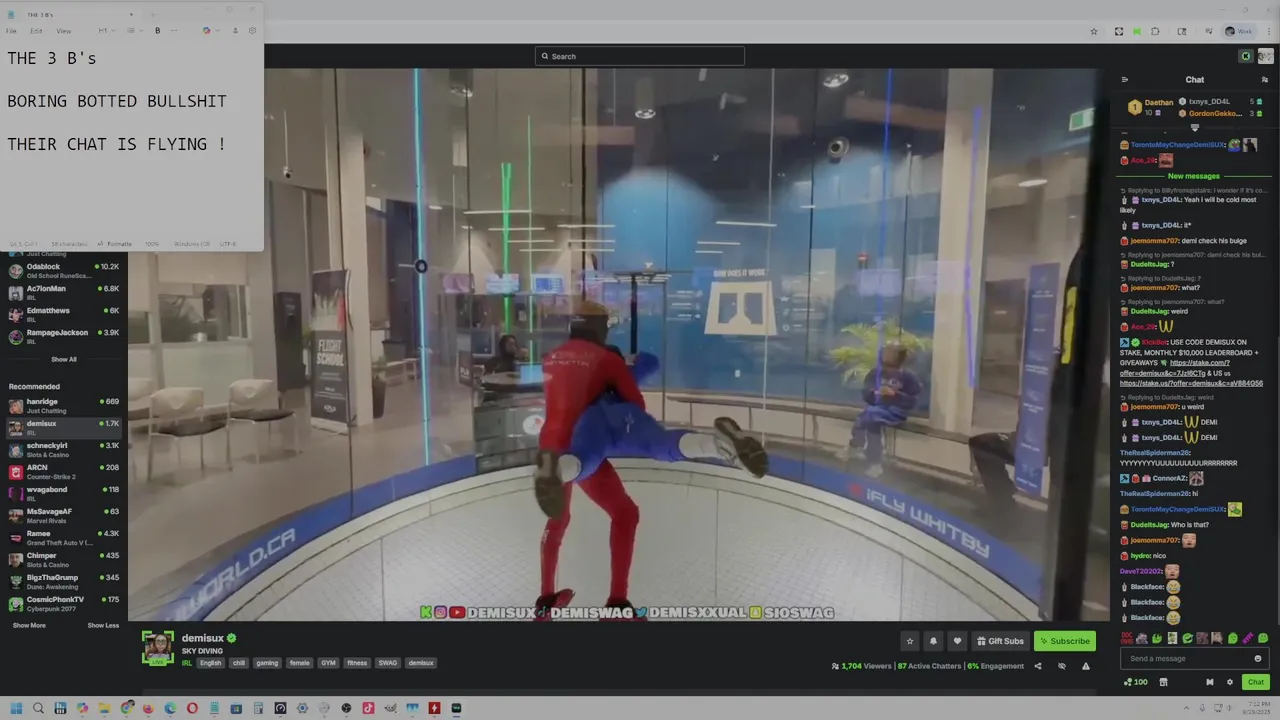Open the Windows Start menu
This screenshot has height=720, width=1280.
pos(16,708)
